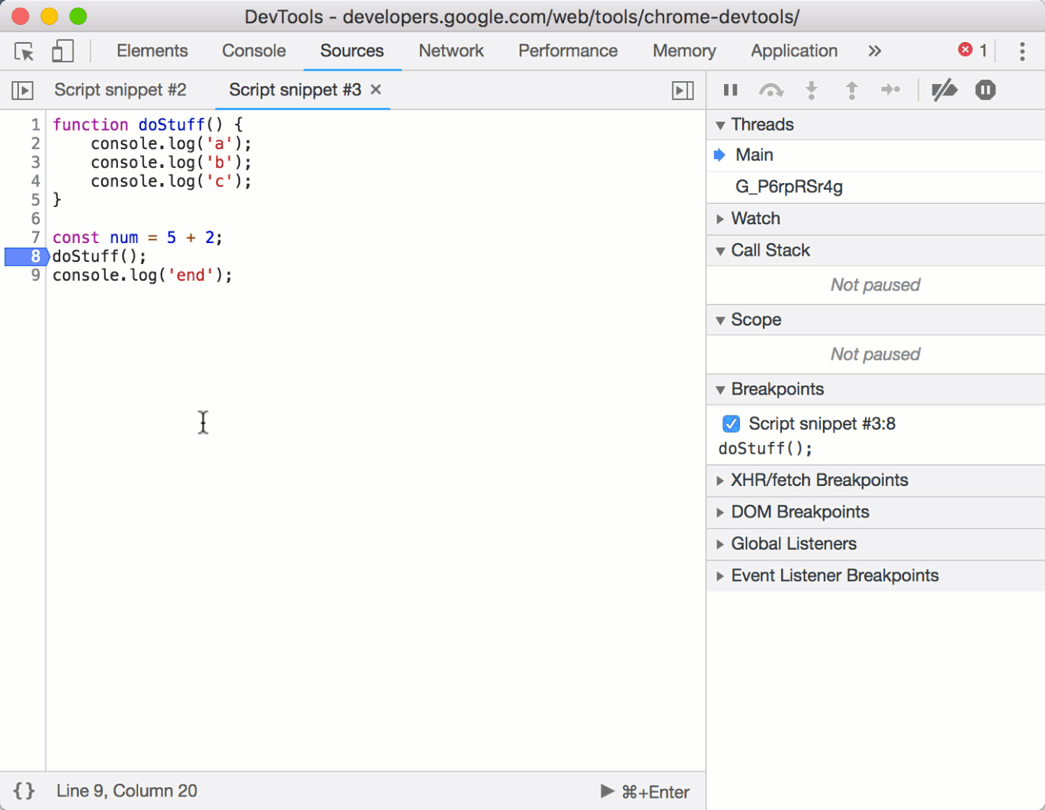Expand XHR/fetch Breakpoints section
This screenshot has width=1045, height=810.
[875, 481]
